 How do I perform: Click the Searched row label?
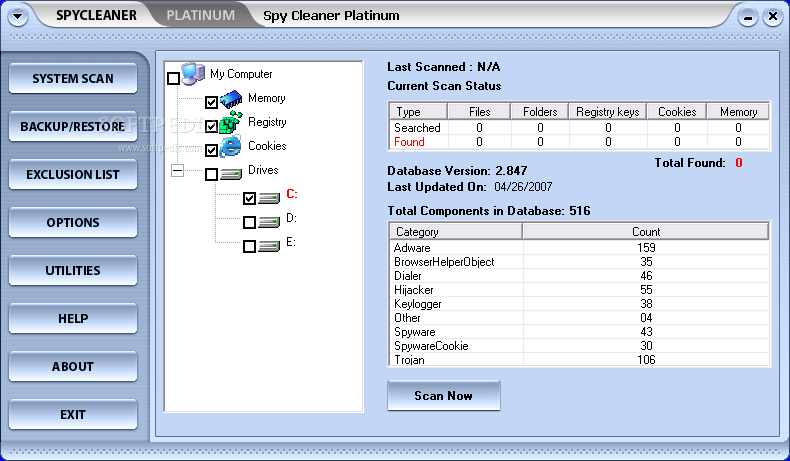[x=417, y=127]
